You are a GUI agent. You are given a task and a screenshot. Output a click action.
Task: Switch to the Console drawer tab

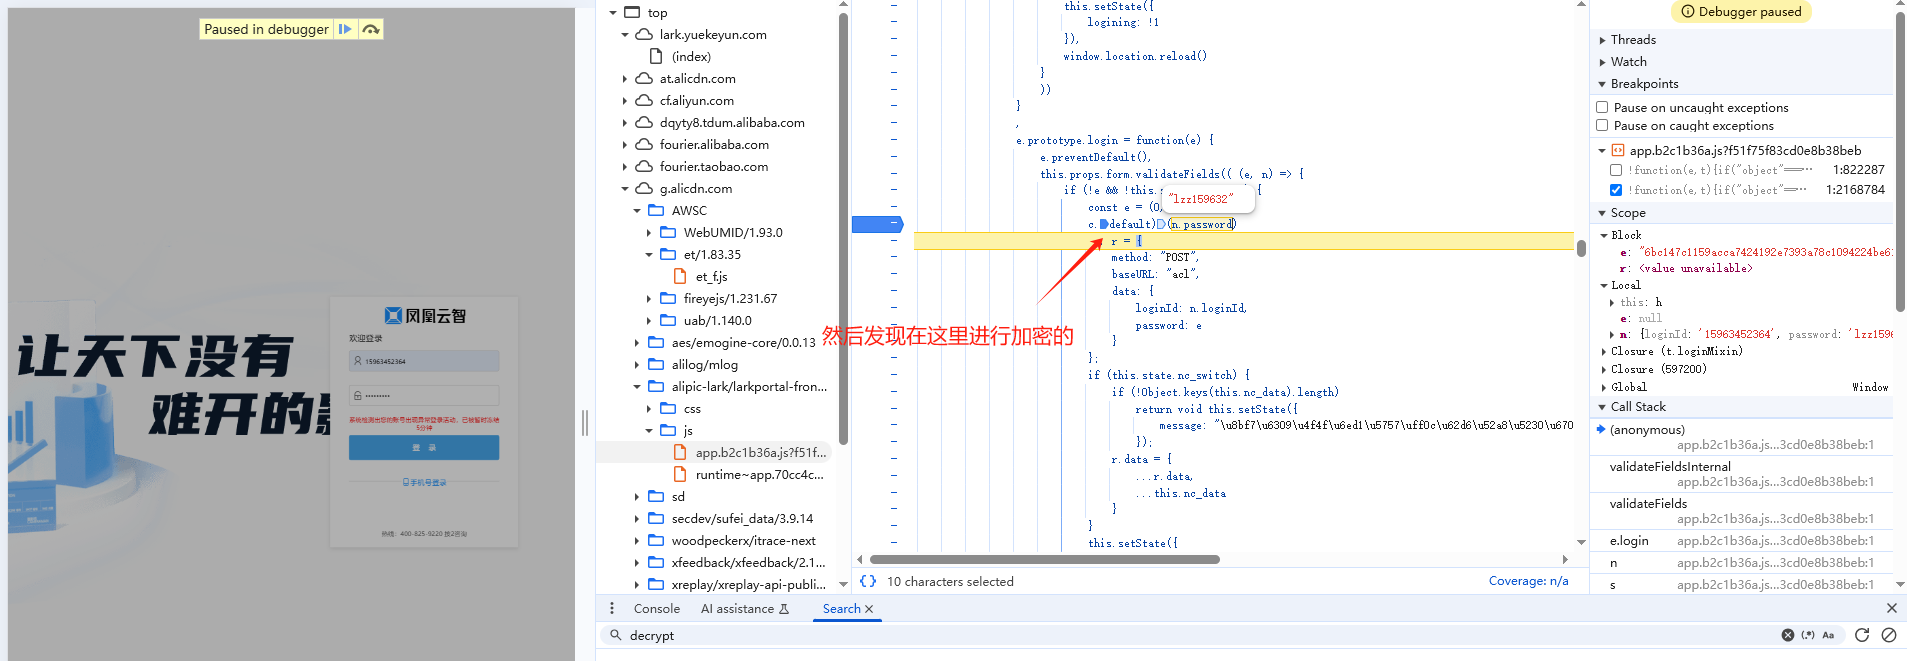[656, 608]
